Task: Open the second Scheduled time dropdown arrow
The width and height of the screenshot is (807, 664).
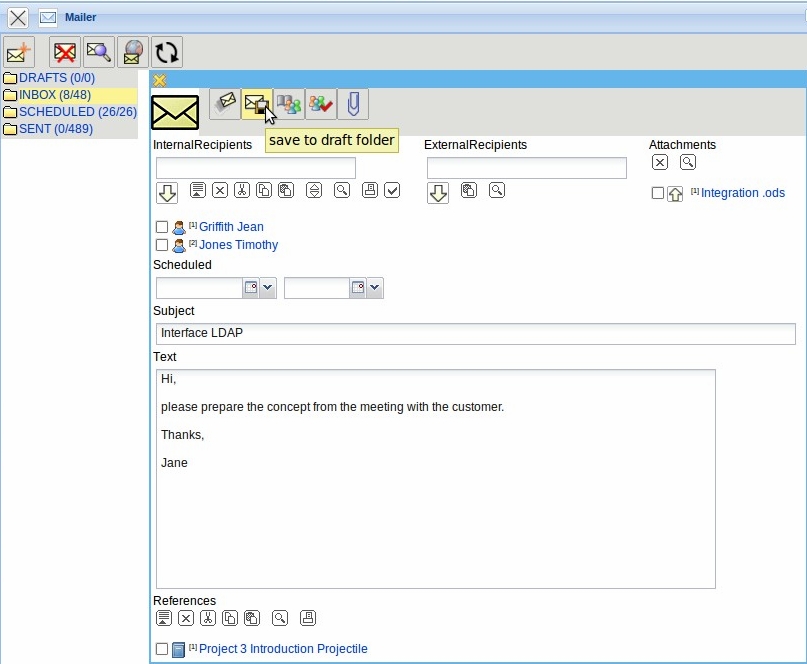Action: (374, 288)
